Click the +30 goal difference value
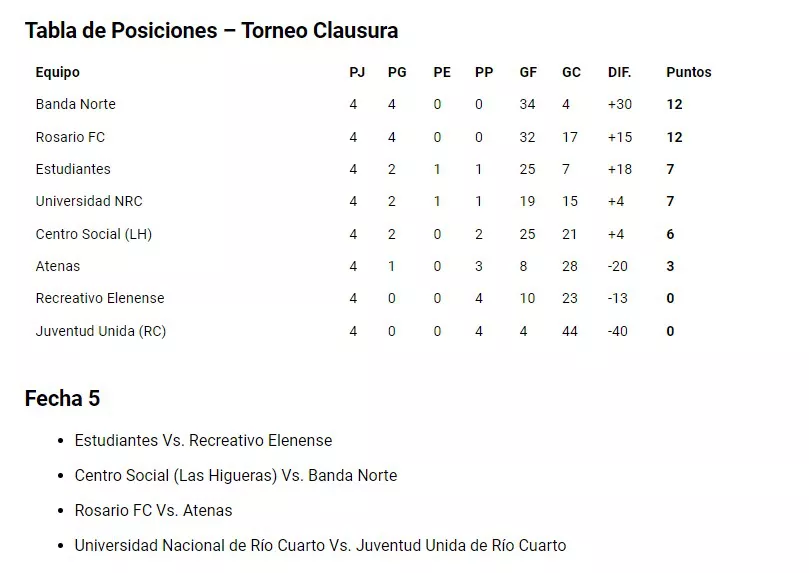 [x=620, y=104]
